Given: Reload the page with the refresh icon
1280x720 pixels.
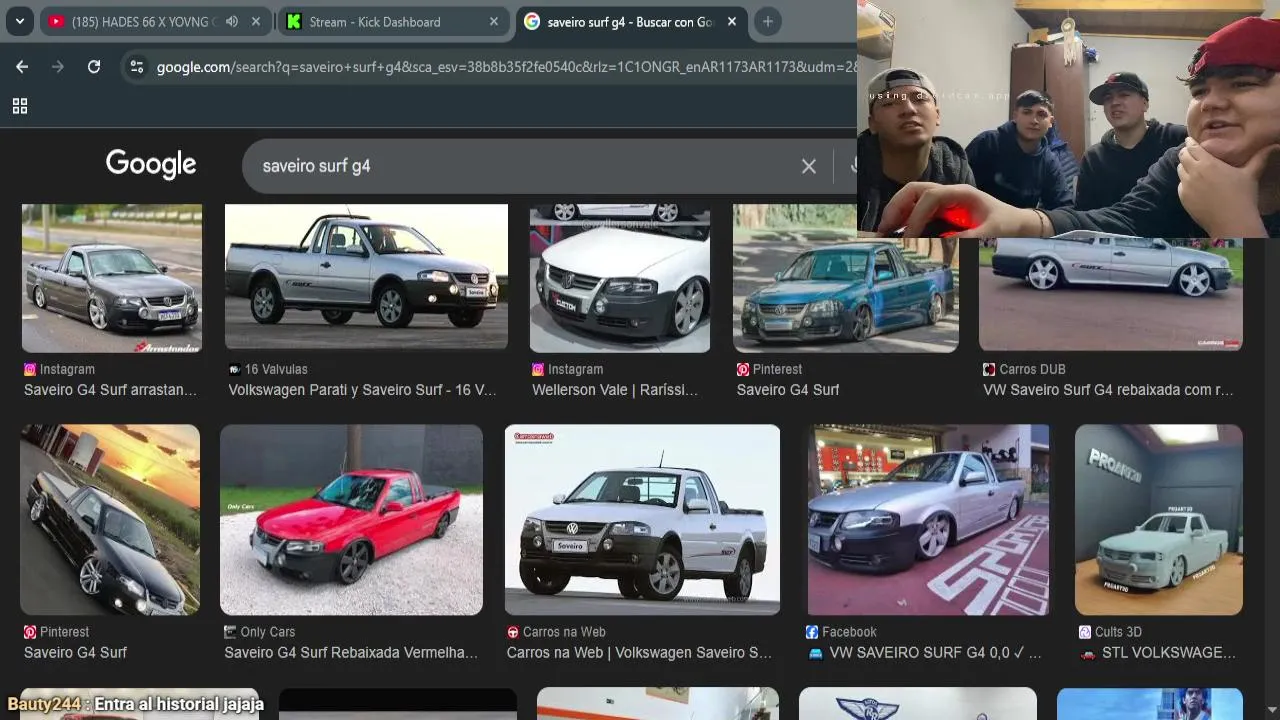Looking at the screenshot, I should click(x=94, y=67).
